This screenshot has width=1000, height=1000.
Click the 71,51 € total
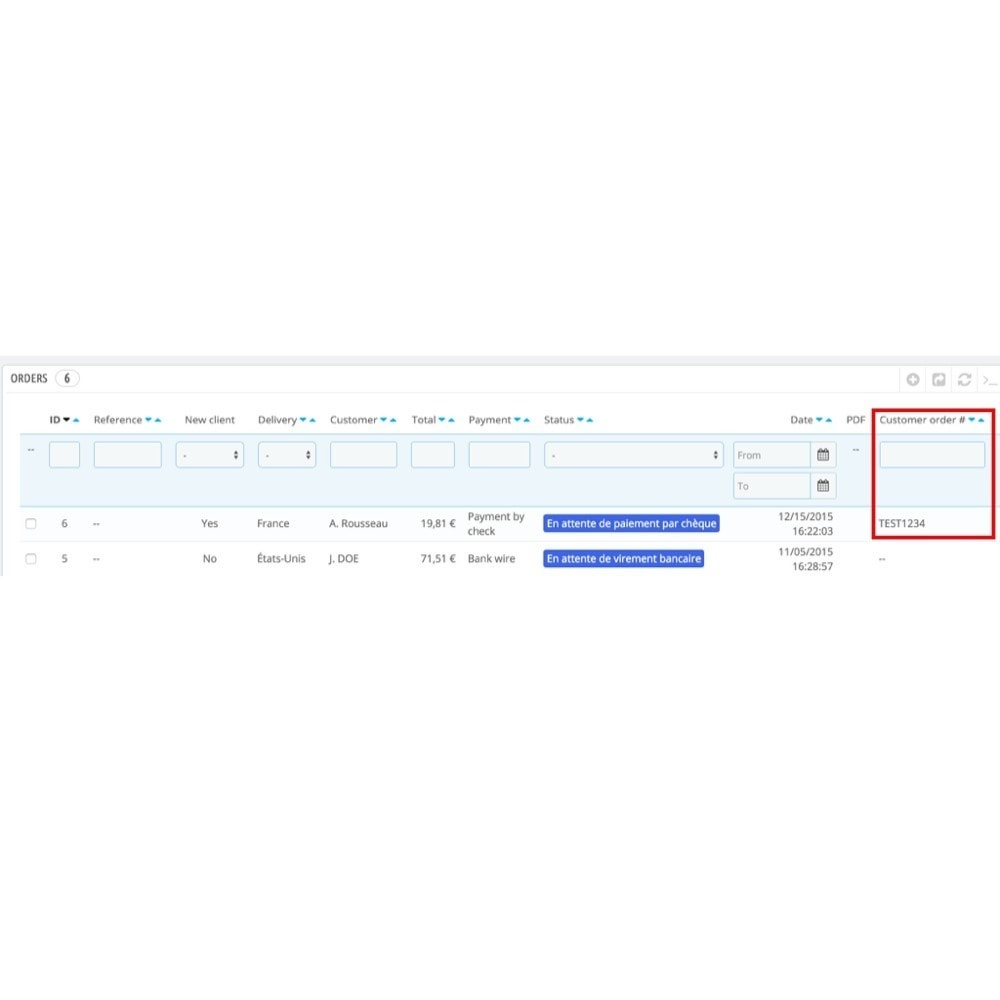tap(438, 559)
